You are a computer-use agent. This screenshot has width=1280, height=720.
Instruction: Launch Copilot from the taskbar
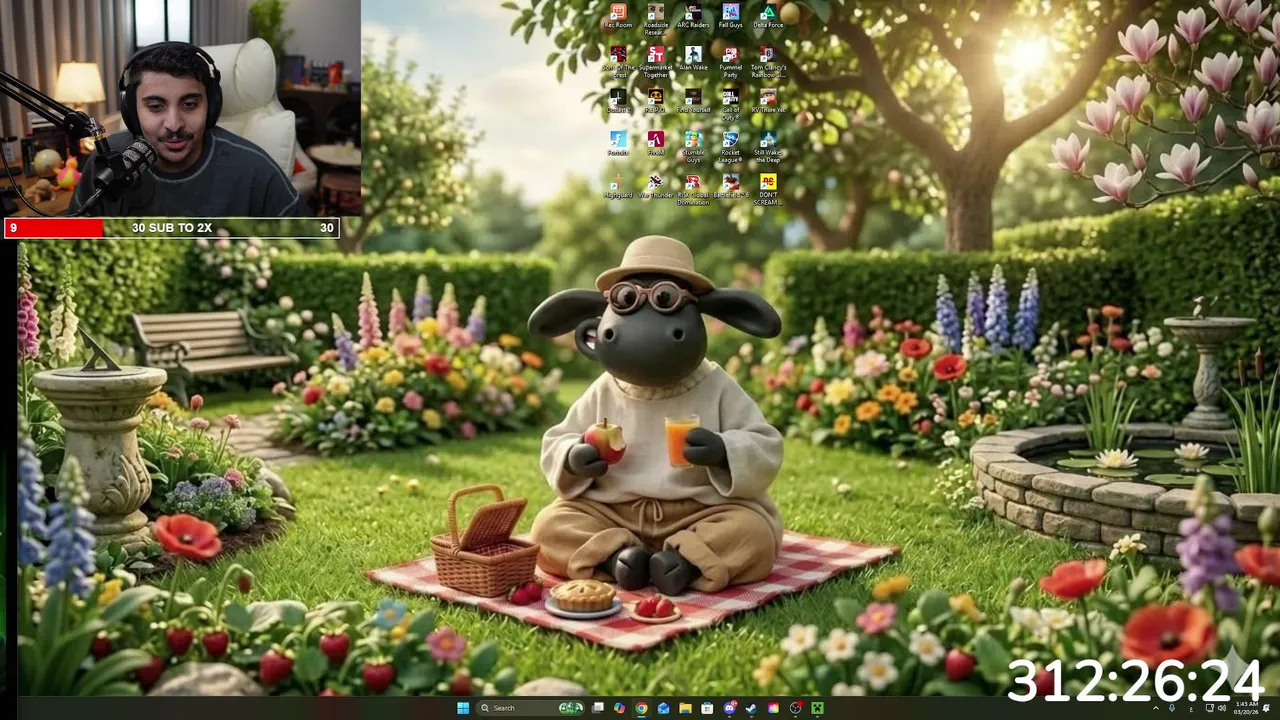tap(619, 708)
